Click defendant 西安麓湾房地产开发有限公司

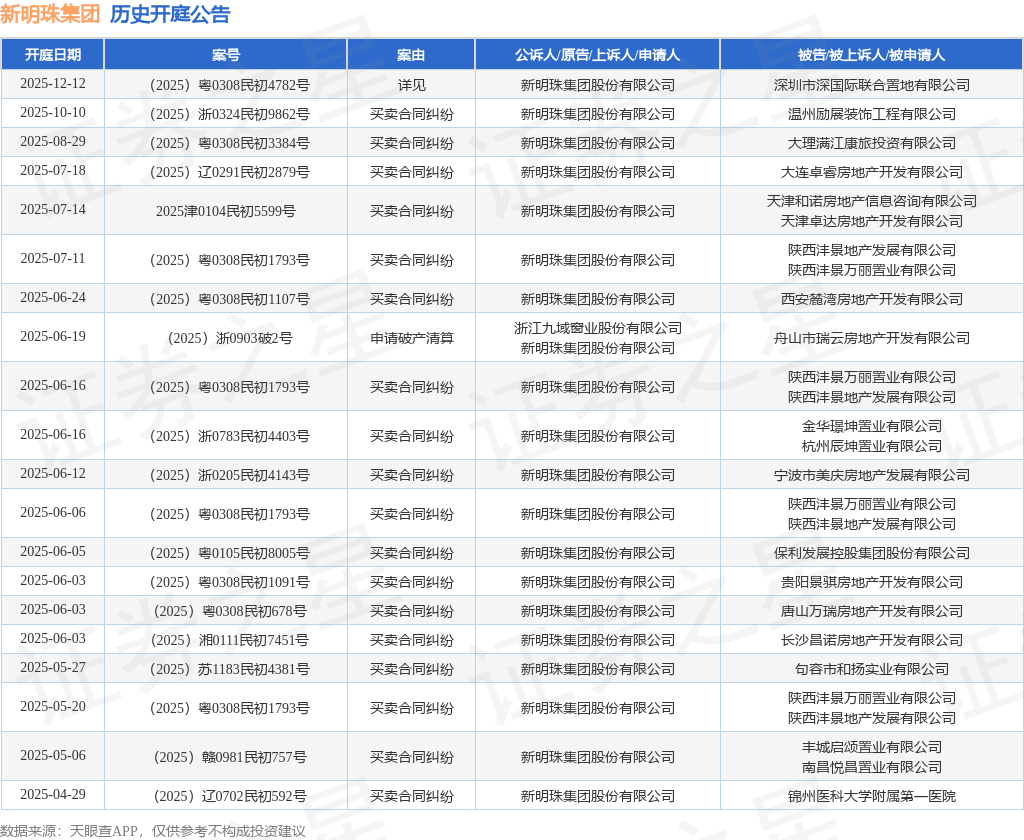(871, 299)
